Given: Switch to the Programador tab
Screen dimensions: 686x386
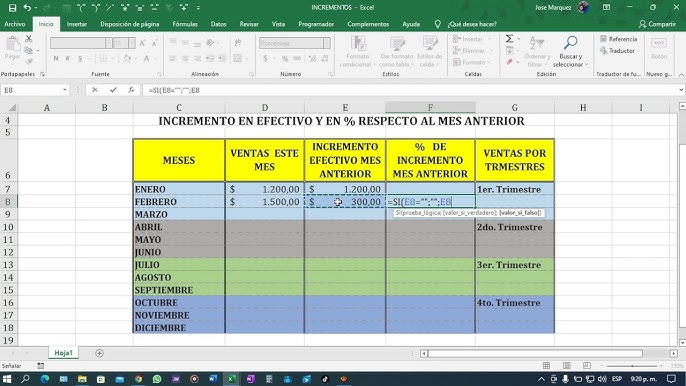Looking at the screenshot, I should click(316, 24).
